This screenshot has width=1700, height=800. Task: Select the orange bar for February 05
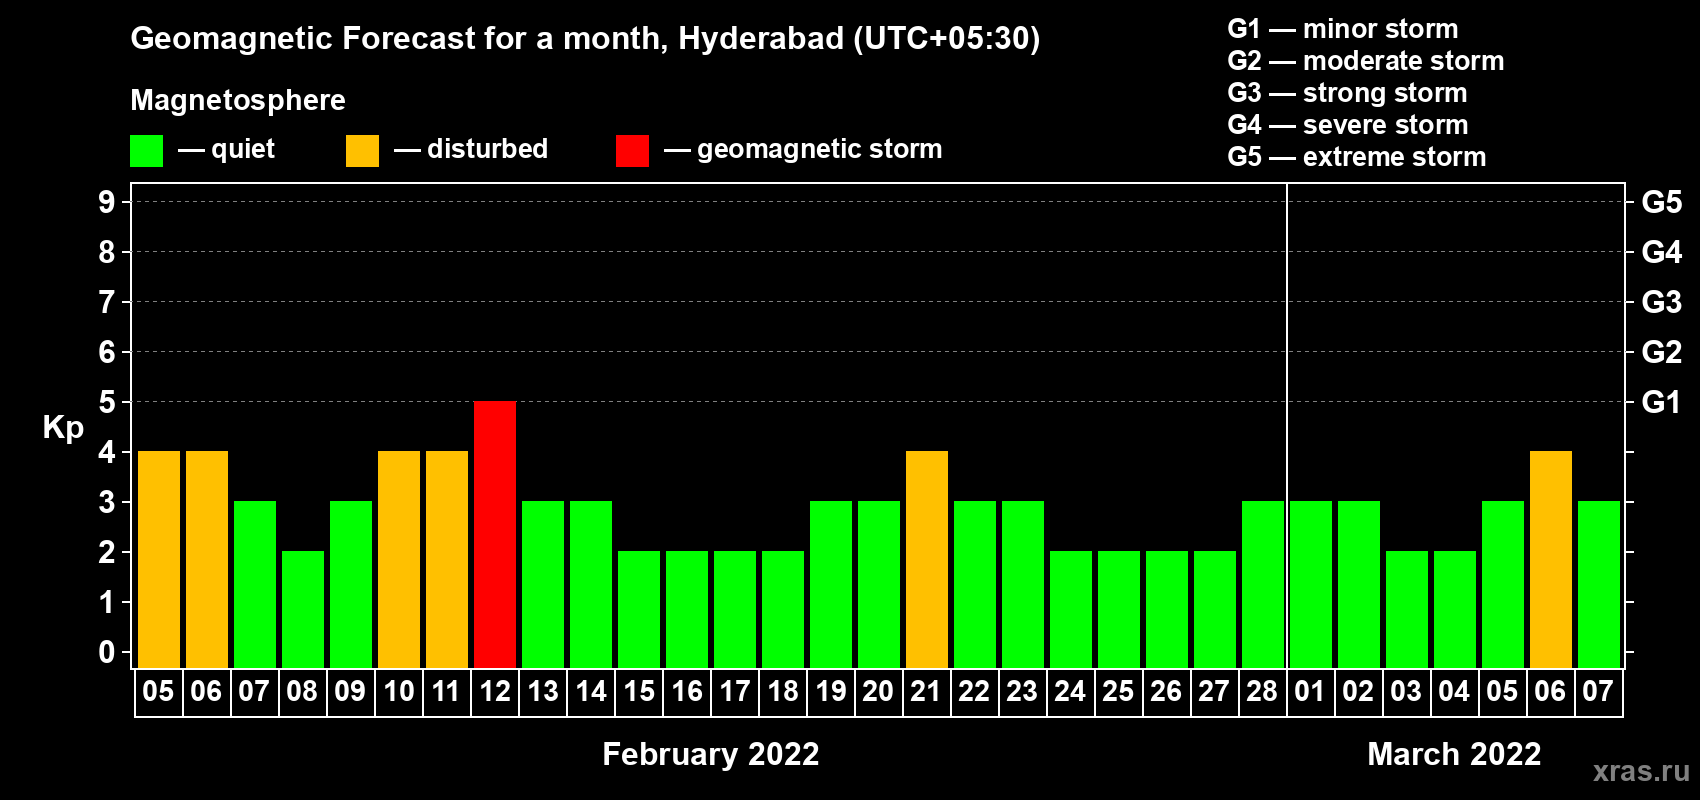point(159,559)
